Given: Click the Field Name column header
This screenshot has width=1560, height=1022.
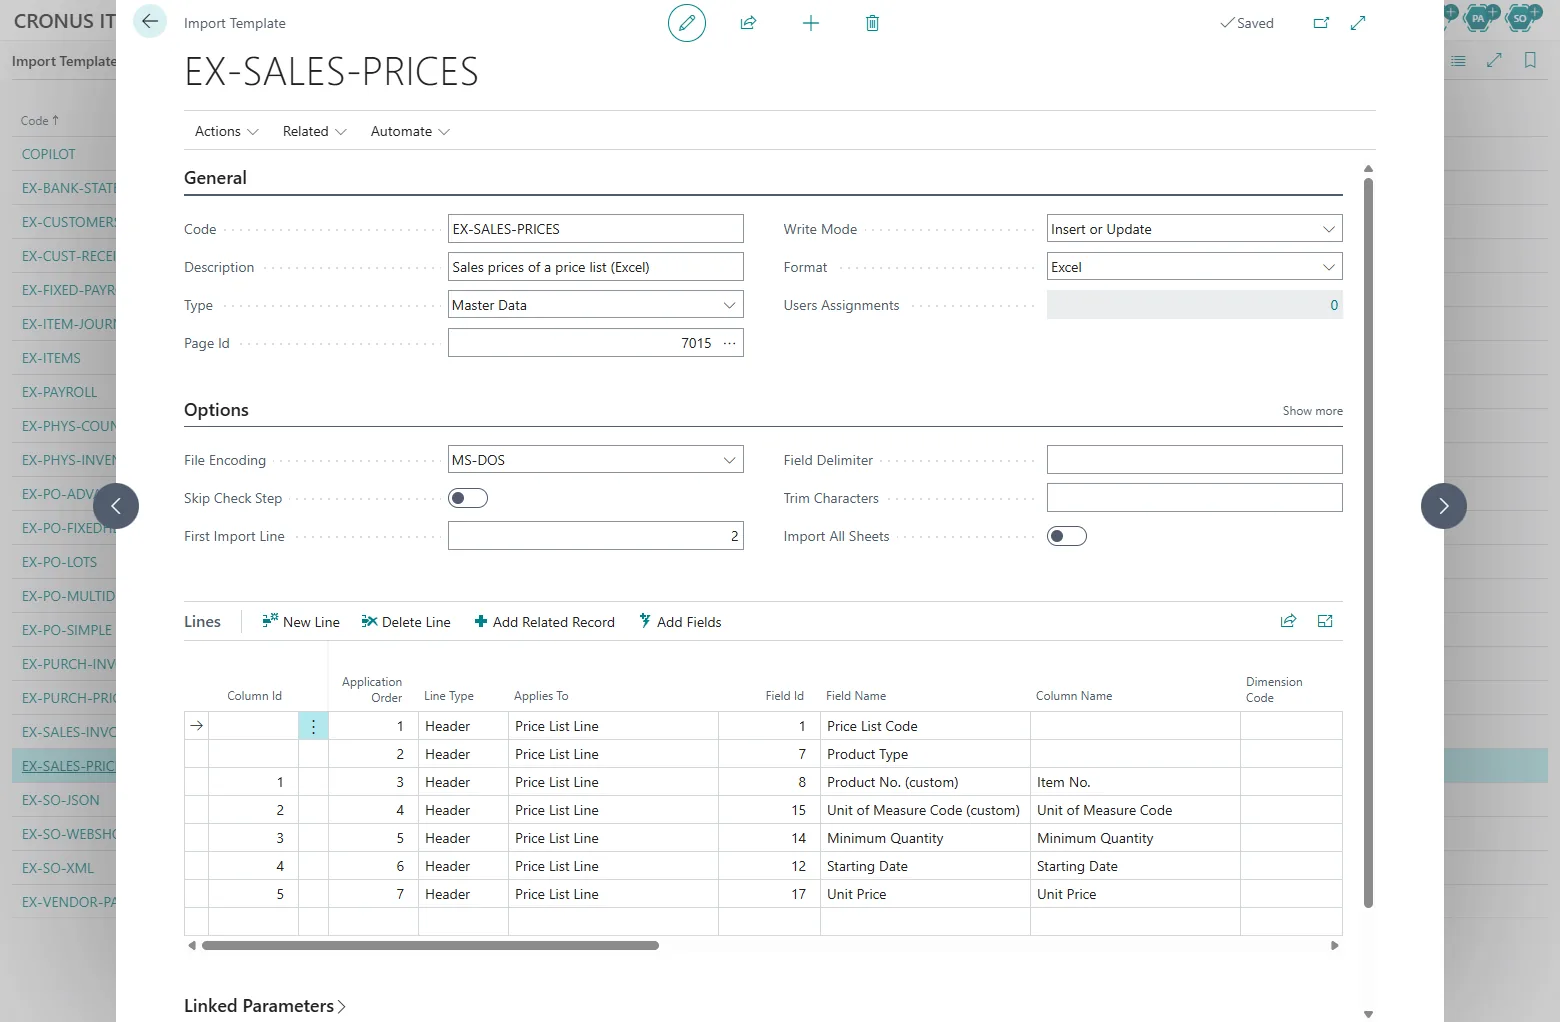Looking at the screenshot, I should [x=856, y=696].
